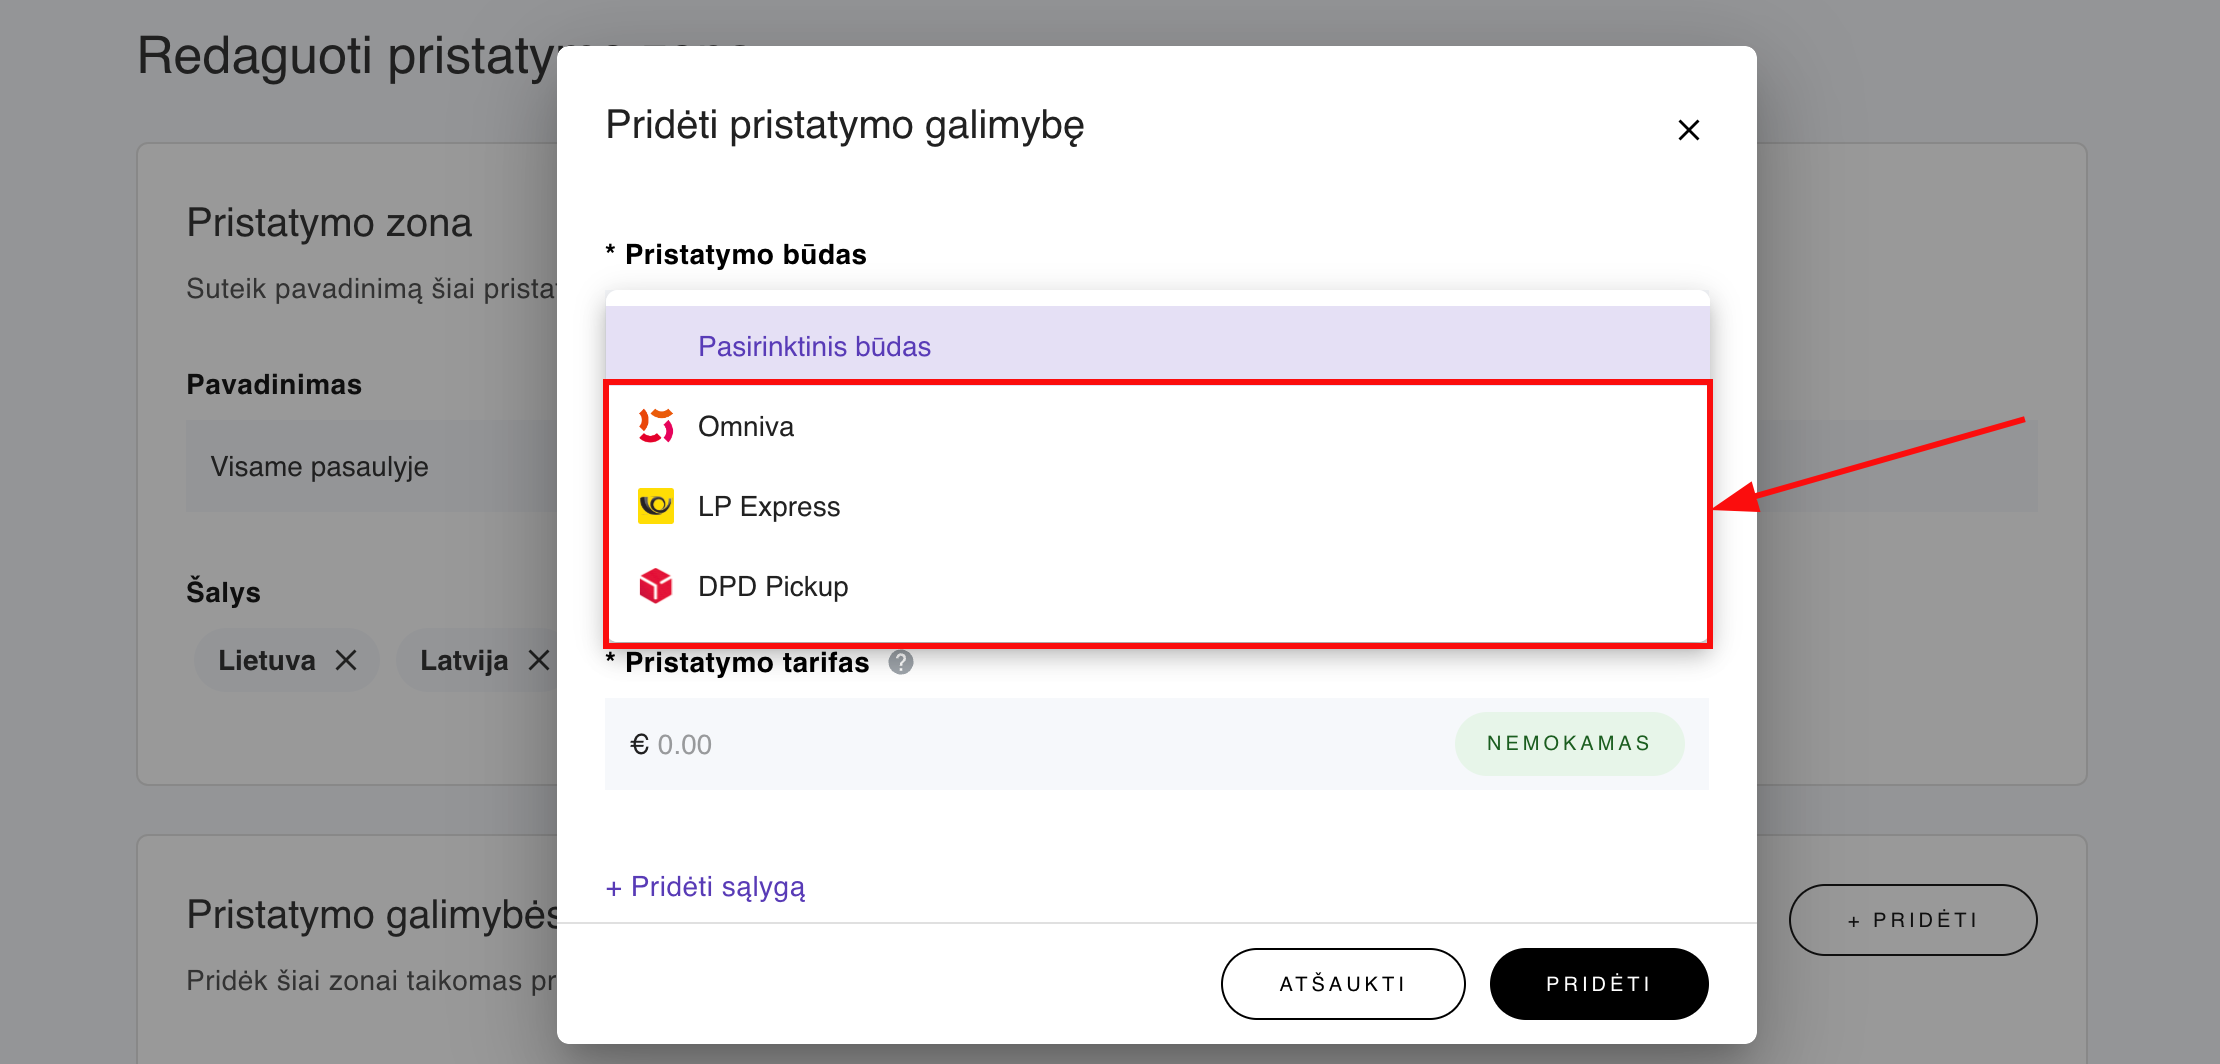Select Omniva from the delivery dropdown
Screen dimensions: 2220x1064
(745, 425)
